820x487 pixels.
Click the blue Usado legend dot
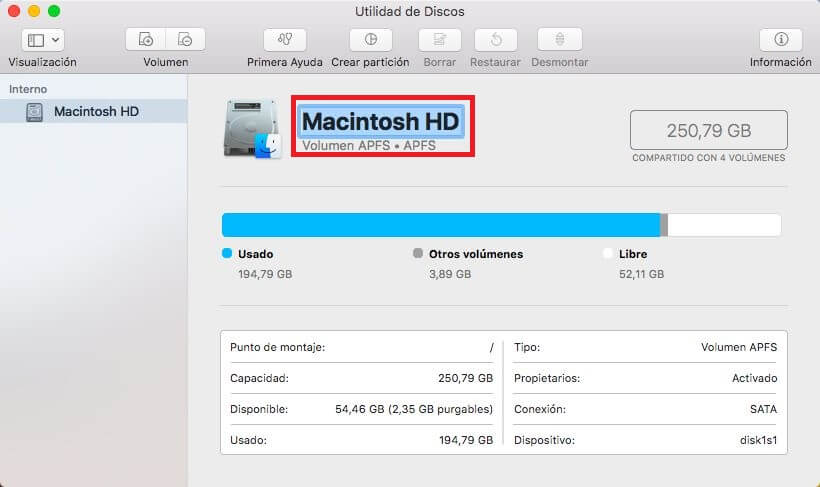point(227,253)
